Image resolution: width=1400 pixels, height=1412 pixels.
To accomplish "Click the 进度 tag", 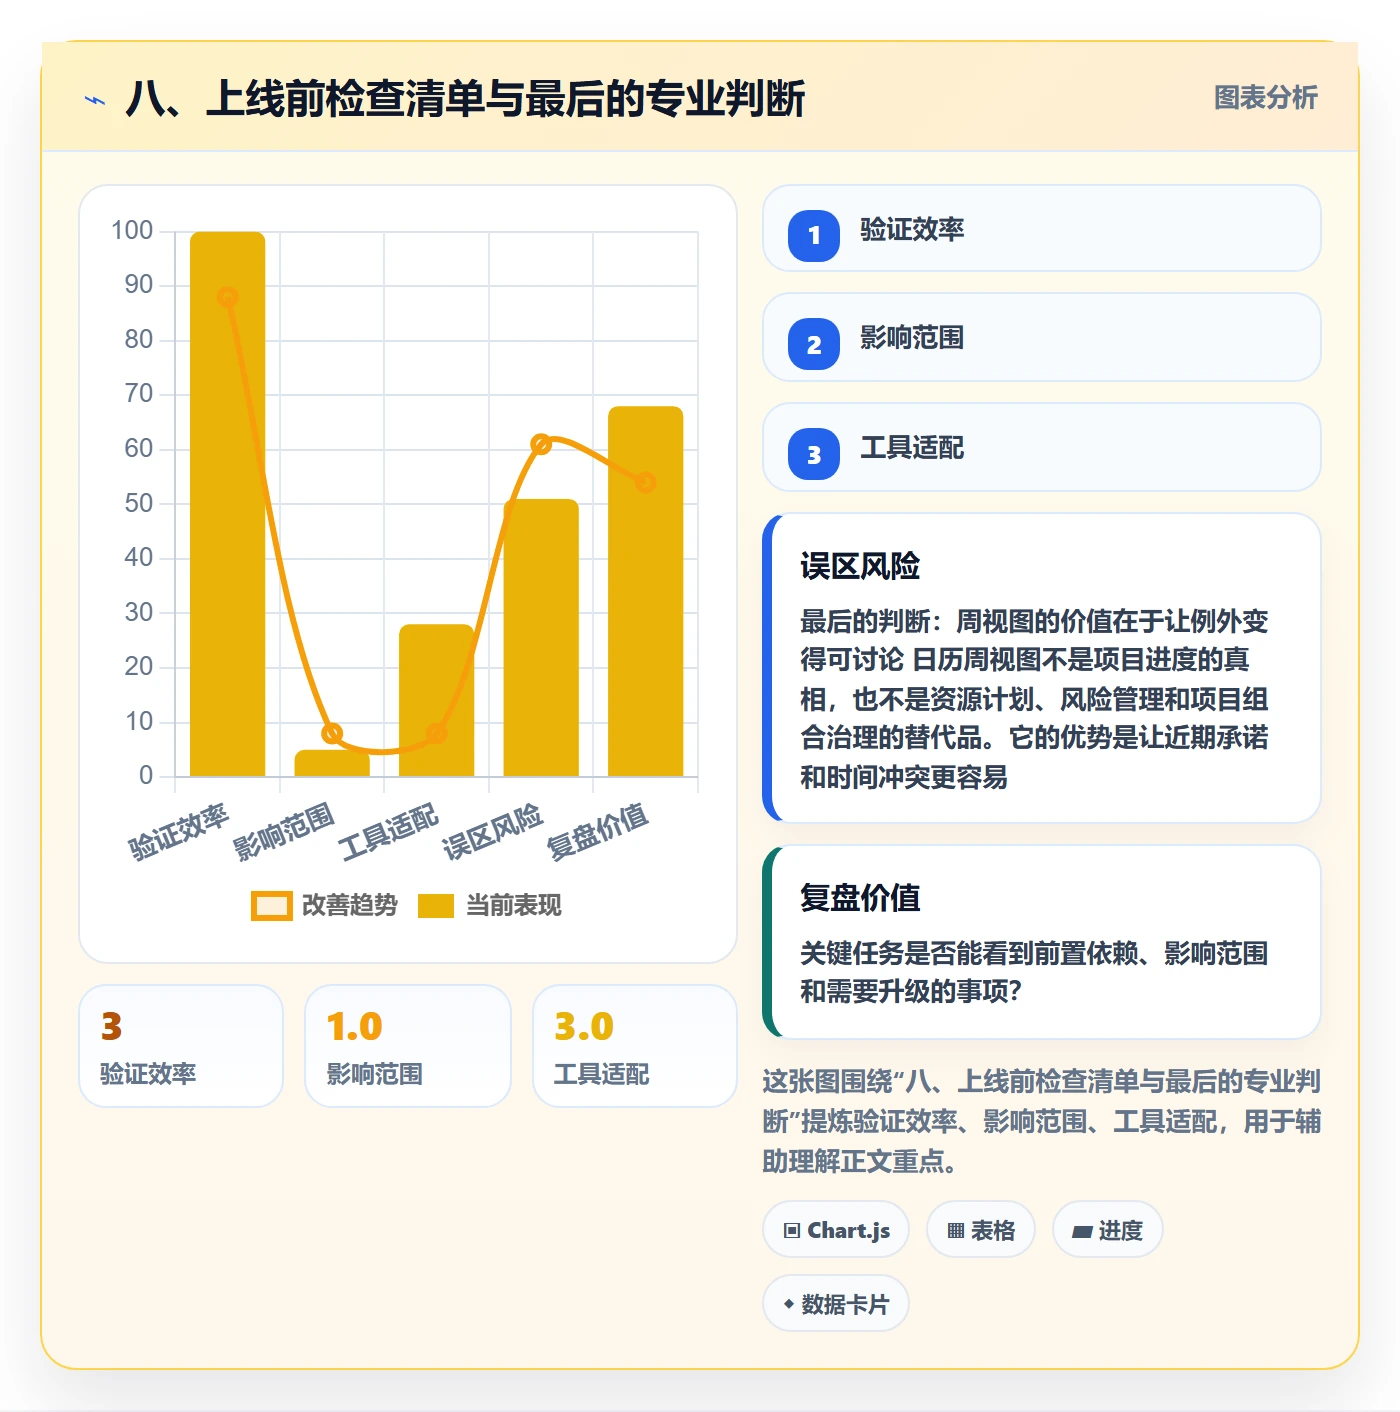I will 1107,1230.
